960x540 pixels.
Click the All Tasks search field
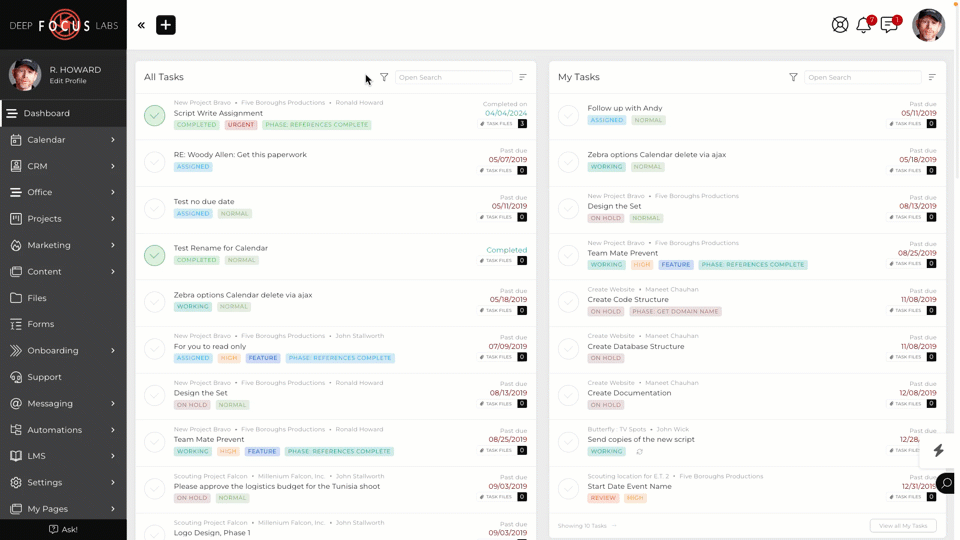pyautogui.click(x=453, y=77)
